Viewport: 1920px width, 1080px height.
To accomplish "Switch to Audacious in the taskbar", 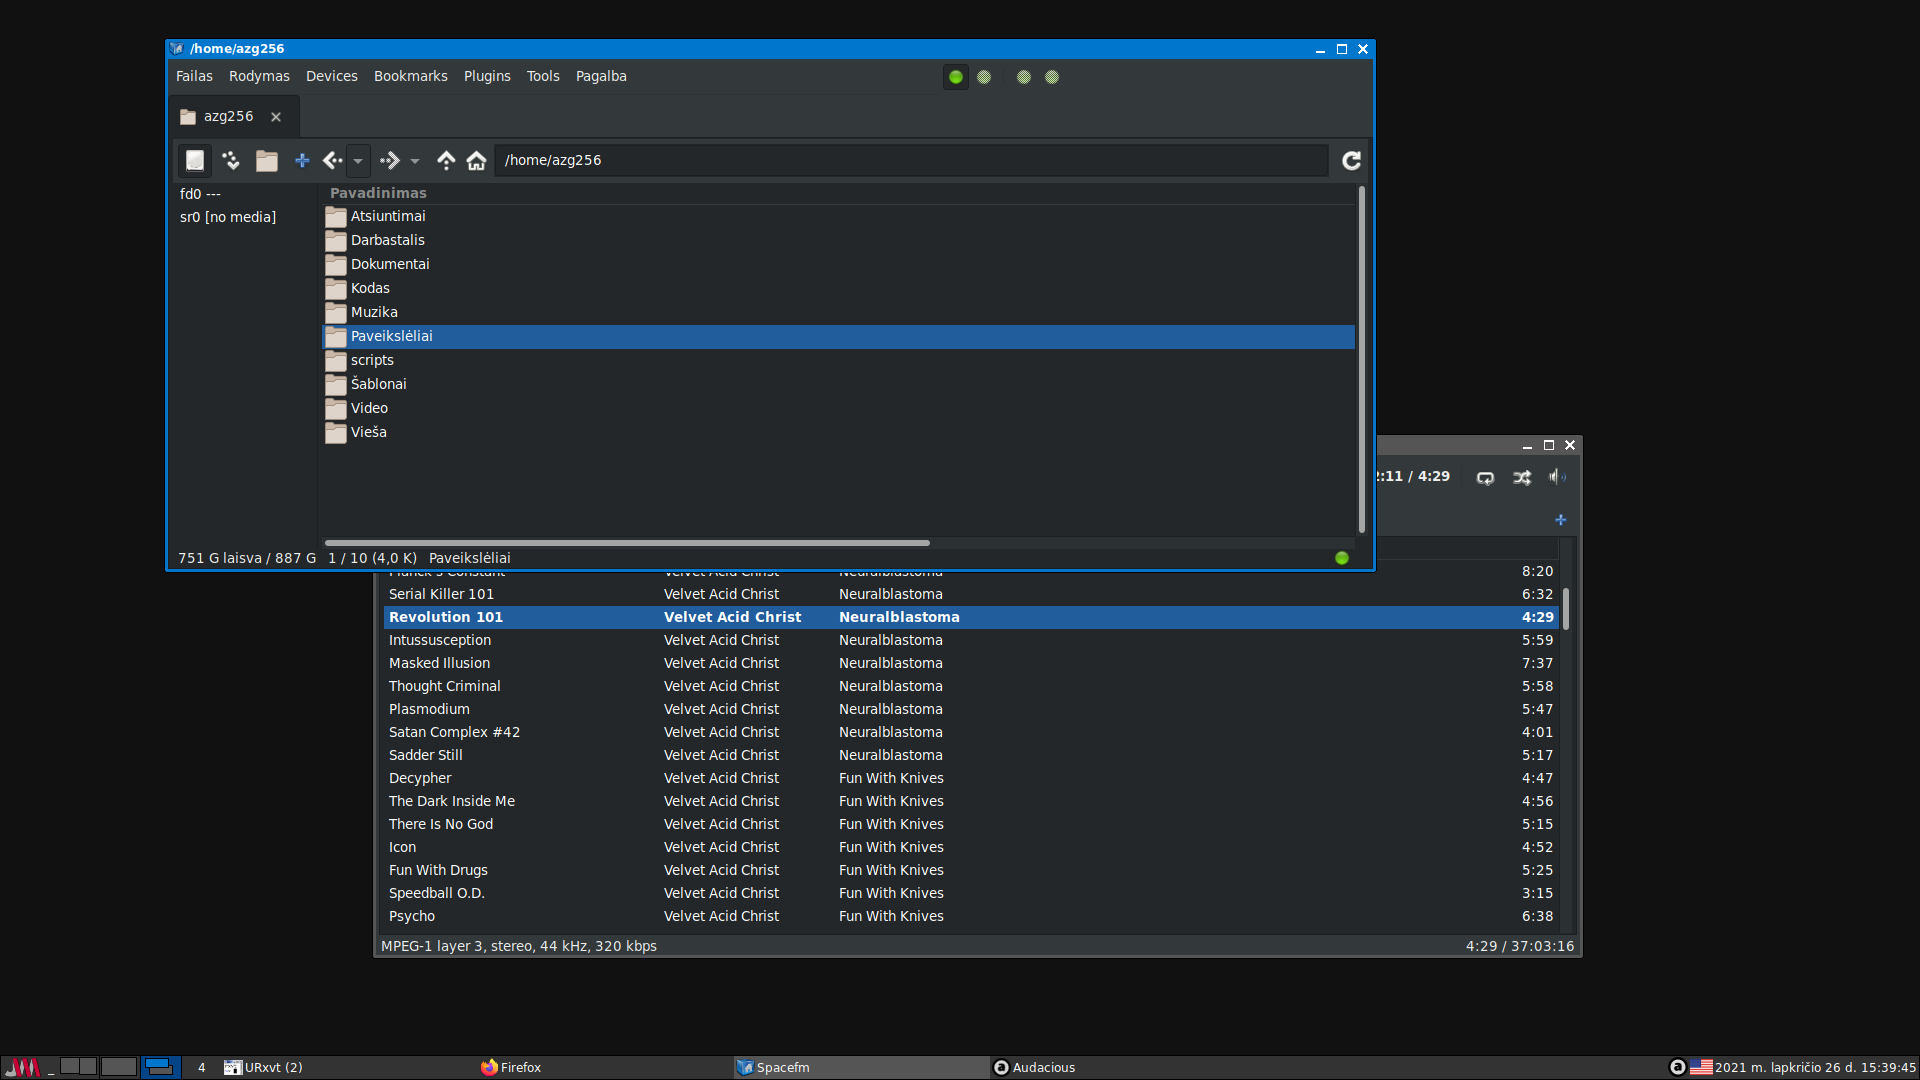I will [1117, 1067].
